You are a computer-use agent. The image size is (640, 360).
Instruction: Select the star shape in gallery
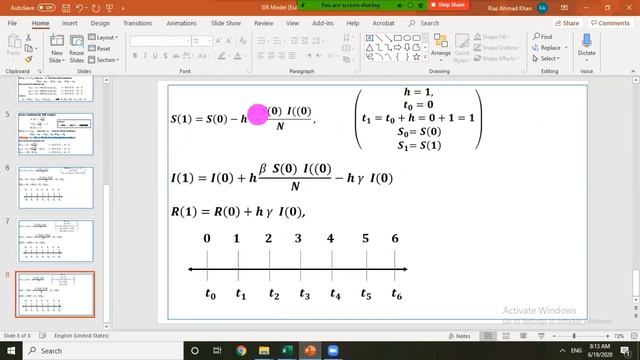pyautogui.click(x=416, y=57)
